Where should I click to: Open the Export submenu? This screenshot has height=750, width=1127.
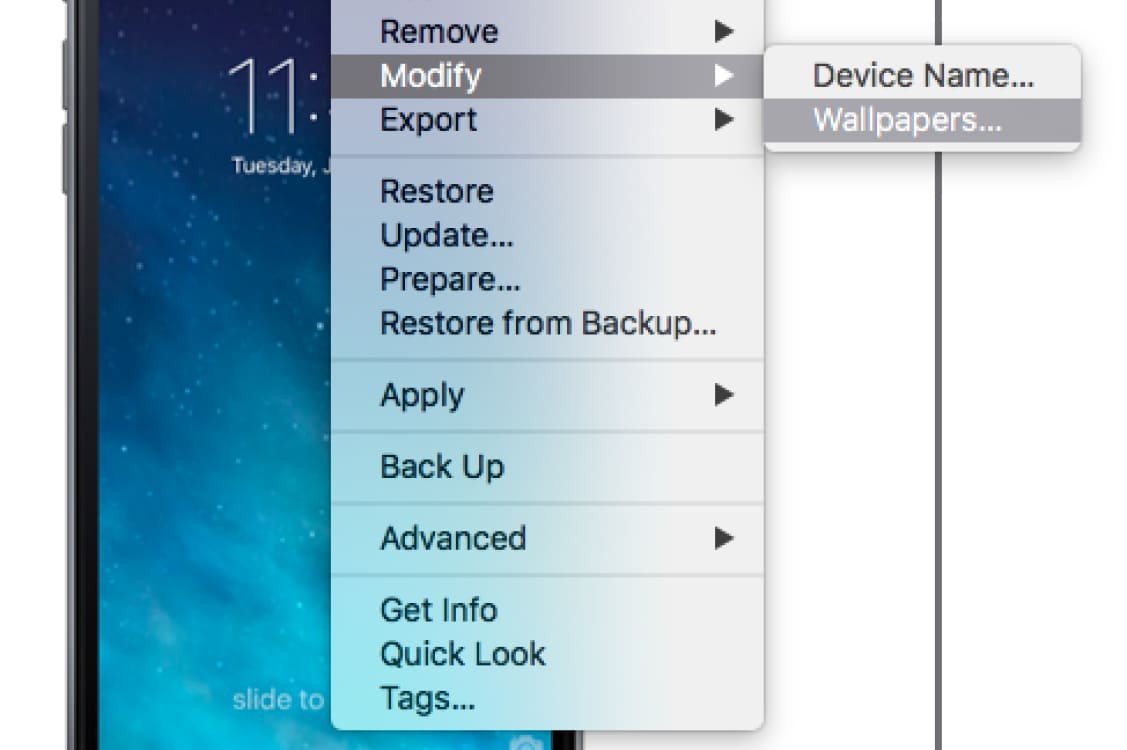pyautogui.click(x=547, y=119)
